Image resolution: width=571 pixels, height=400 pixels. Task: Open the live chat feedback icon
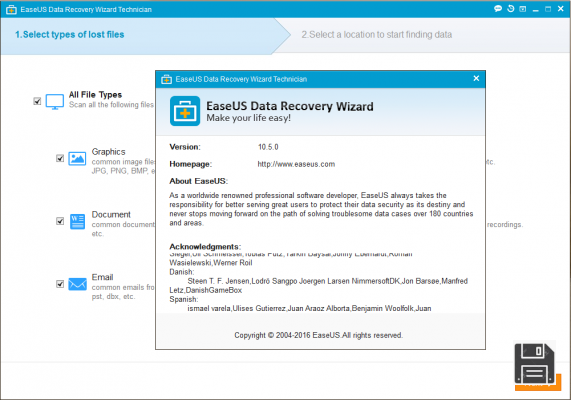(498, 9)
